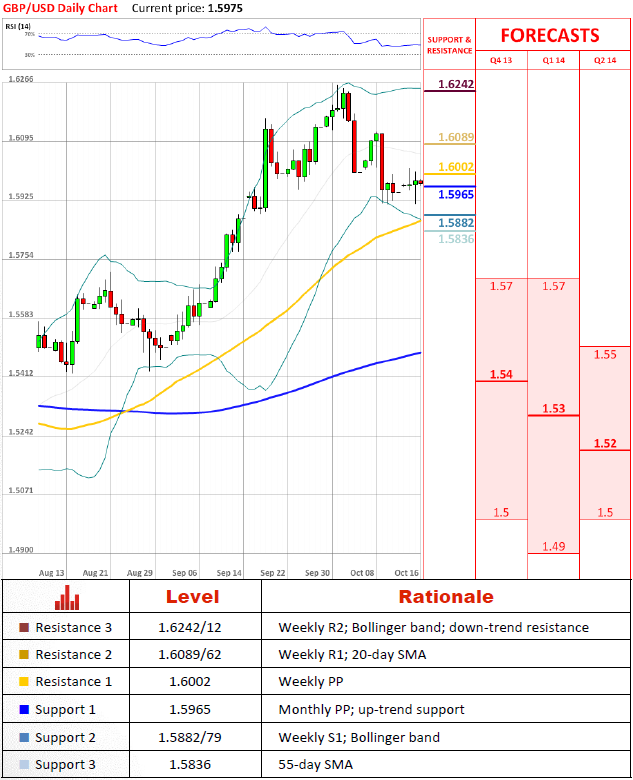633x780 pixels.
Task: Select the Q1 14 forecast column header
Action: coord(553,60)
